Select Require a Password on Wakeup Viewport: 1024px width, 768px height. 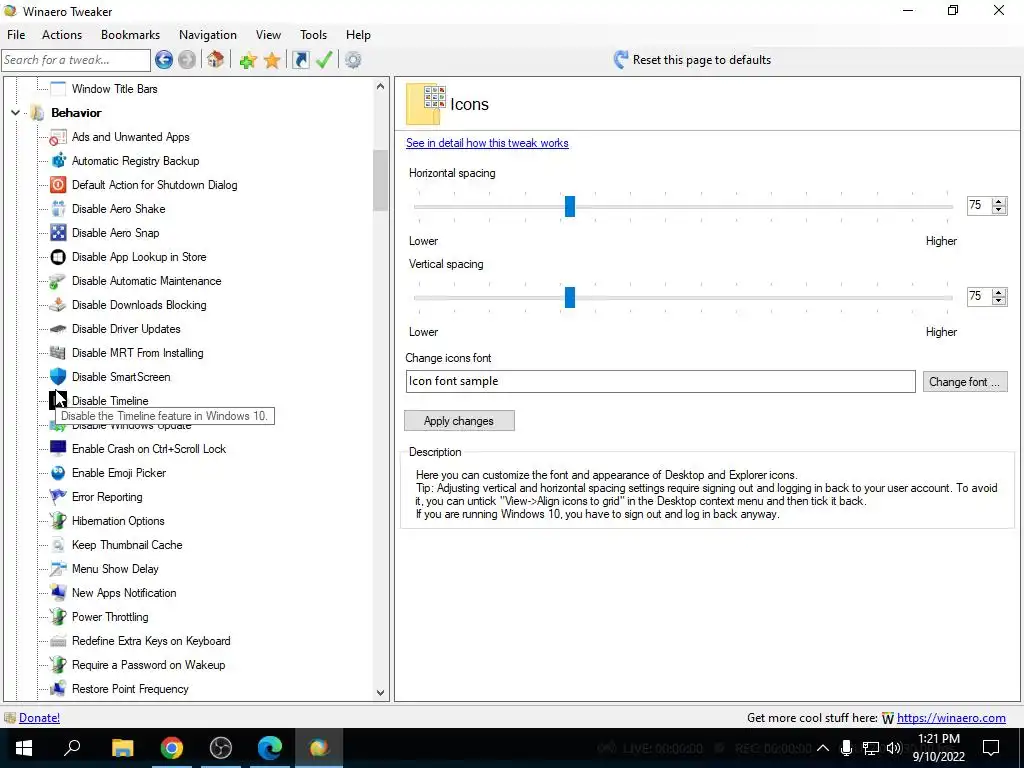tap(148, 665)
